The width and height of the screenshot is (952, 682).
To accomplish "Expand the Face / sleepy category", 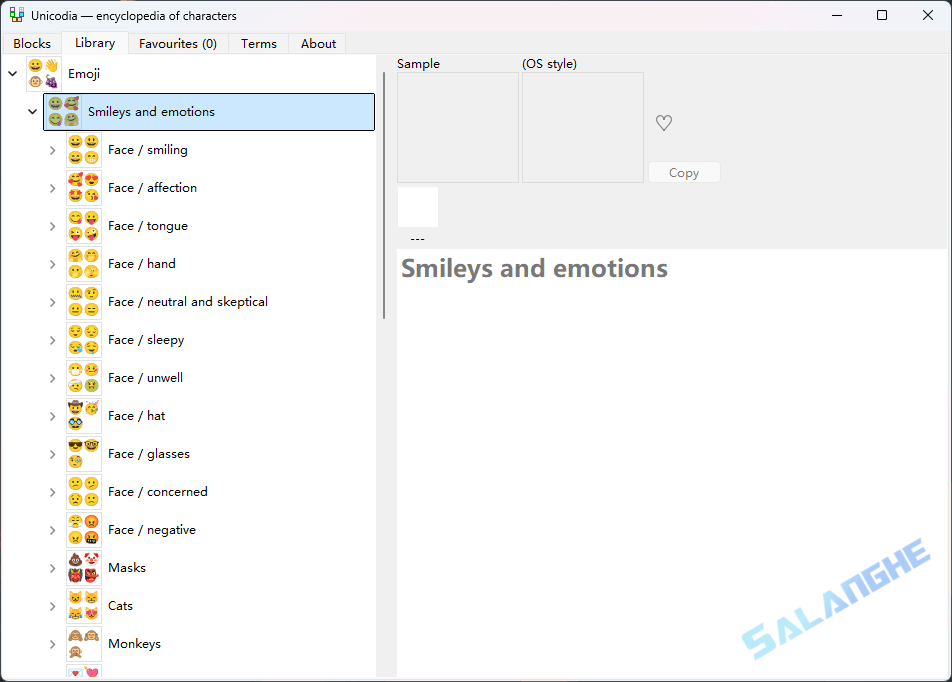I will [53, 340].
